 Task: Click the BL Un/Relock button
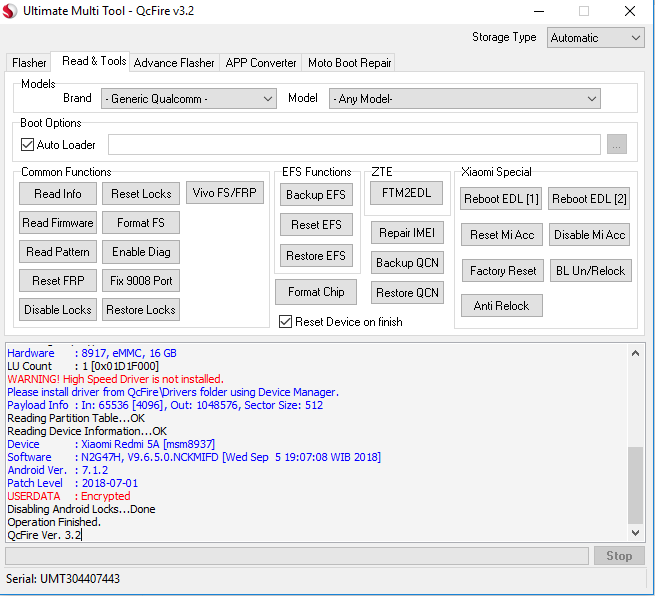[591, 271]
